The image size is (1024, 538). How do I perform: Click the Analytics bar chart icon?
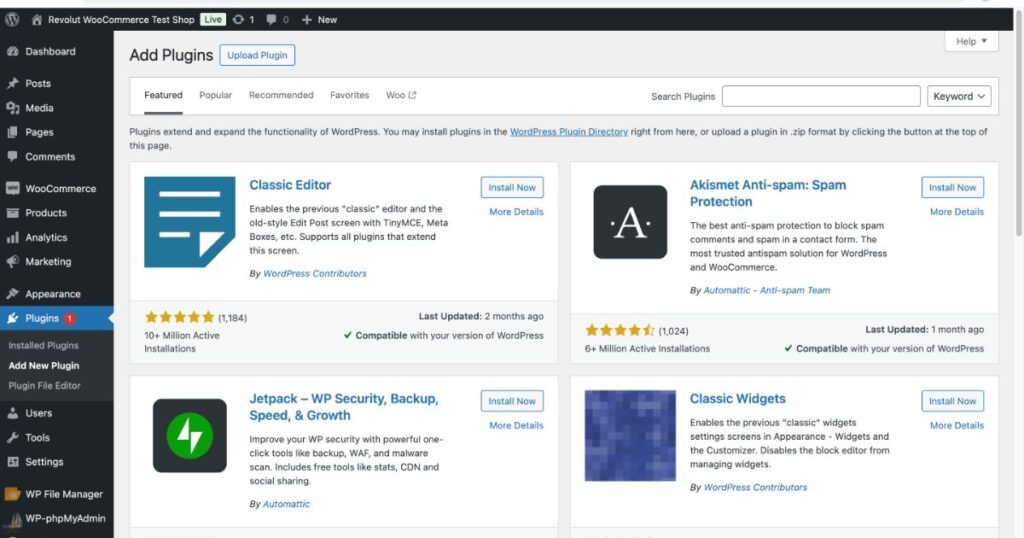pos(12,237)
